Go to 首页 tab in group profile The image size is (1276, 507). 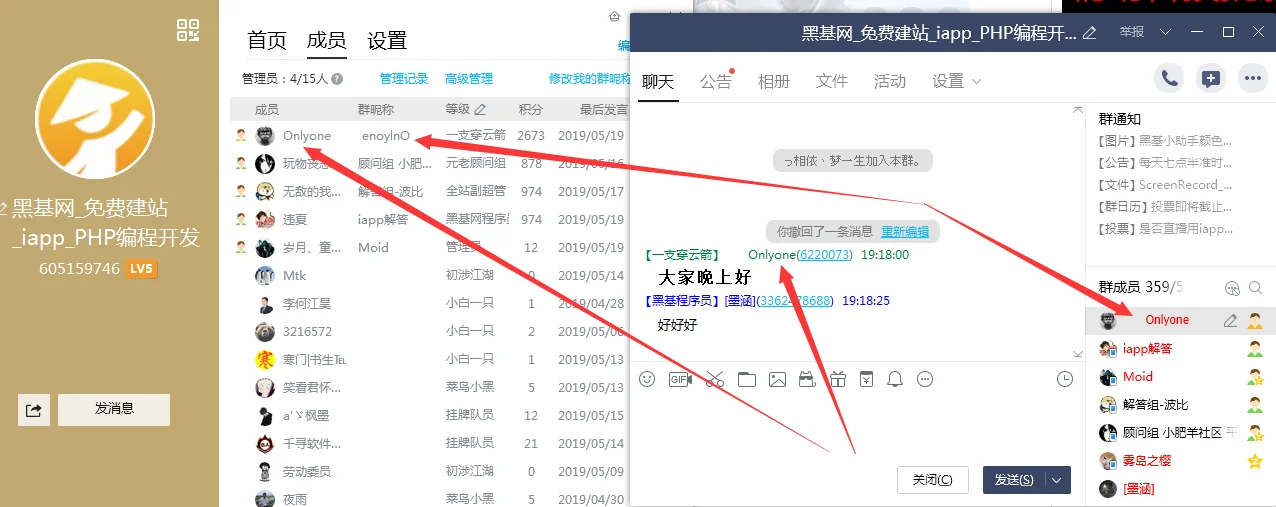click(267, 41)
